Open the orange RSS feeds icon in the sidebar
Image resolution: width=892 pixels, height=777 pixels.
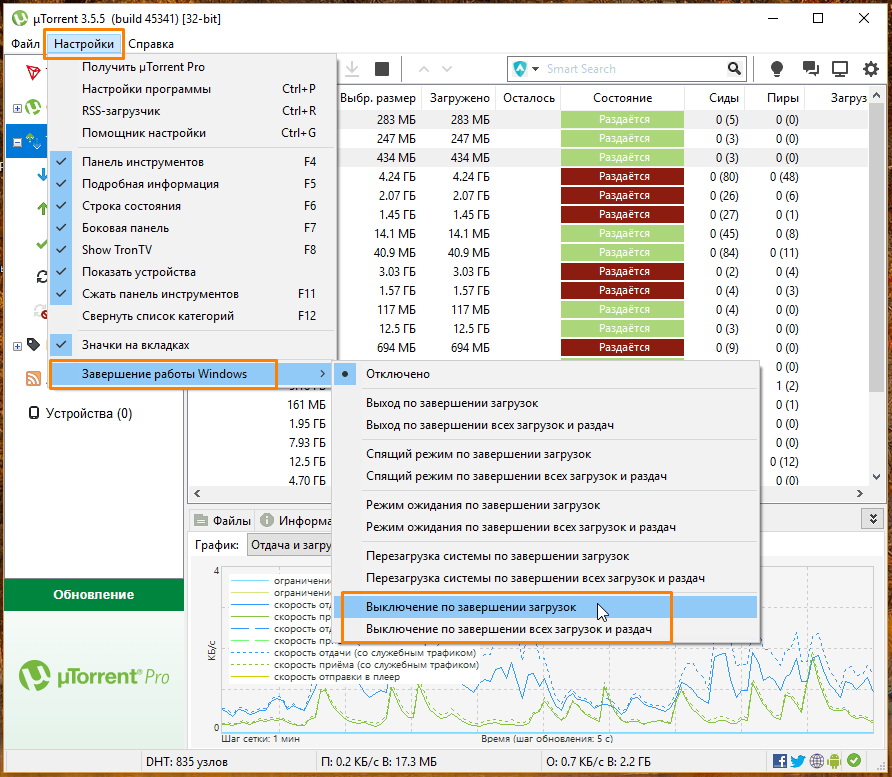[34, 378]
